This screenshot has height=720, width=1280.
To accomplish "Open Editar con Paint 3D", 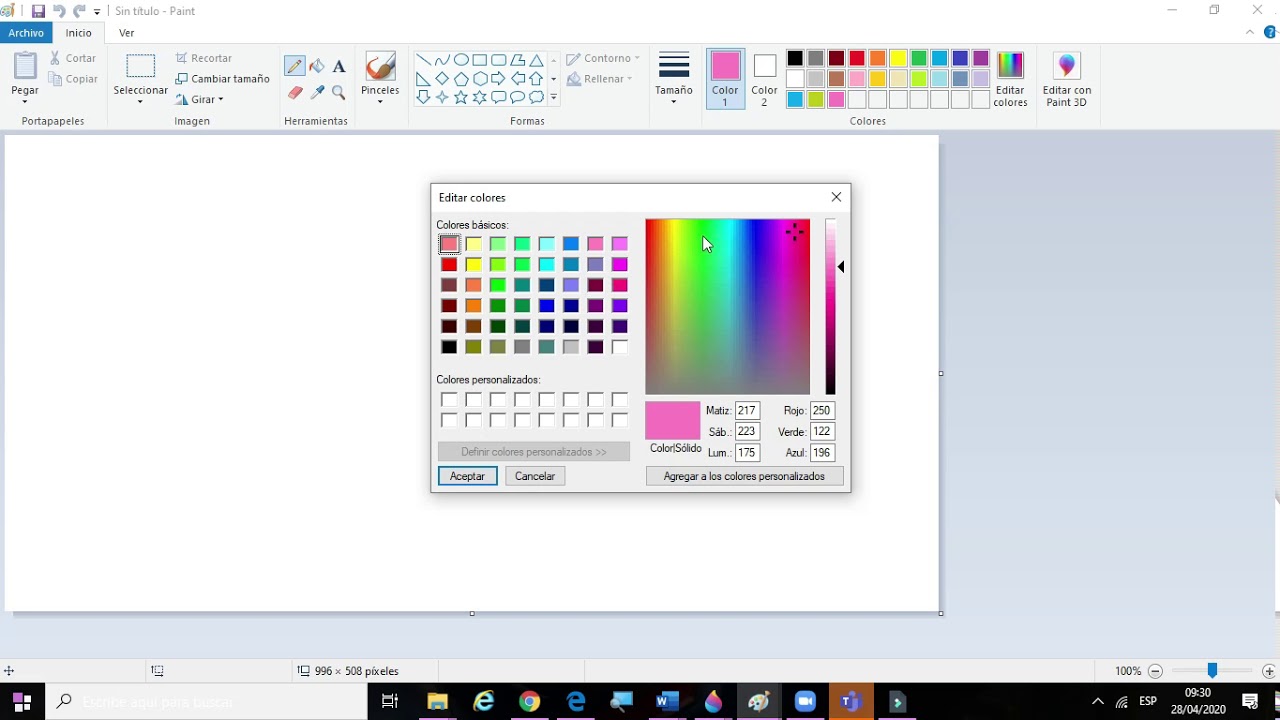I will click(x=1066, y=79).
